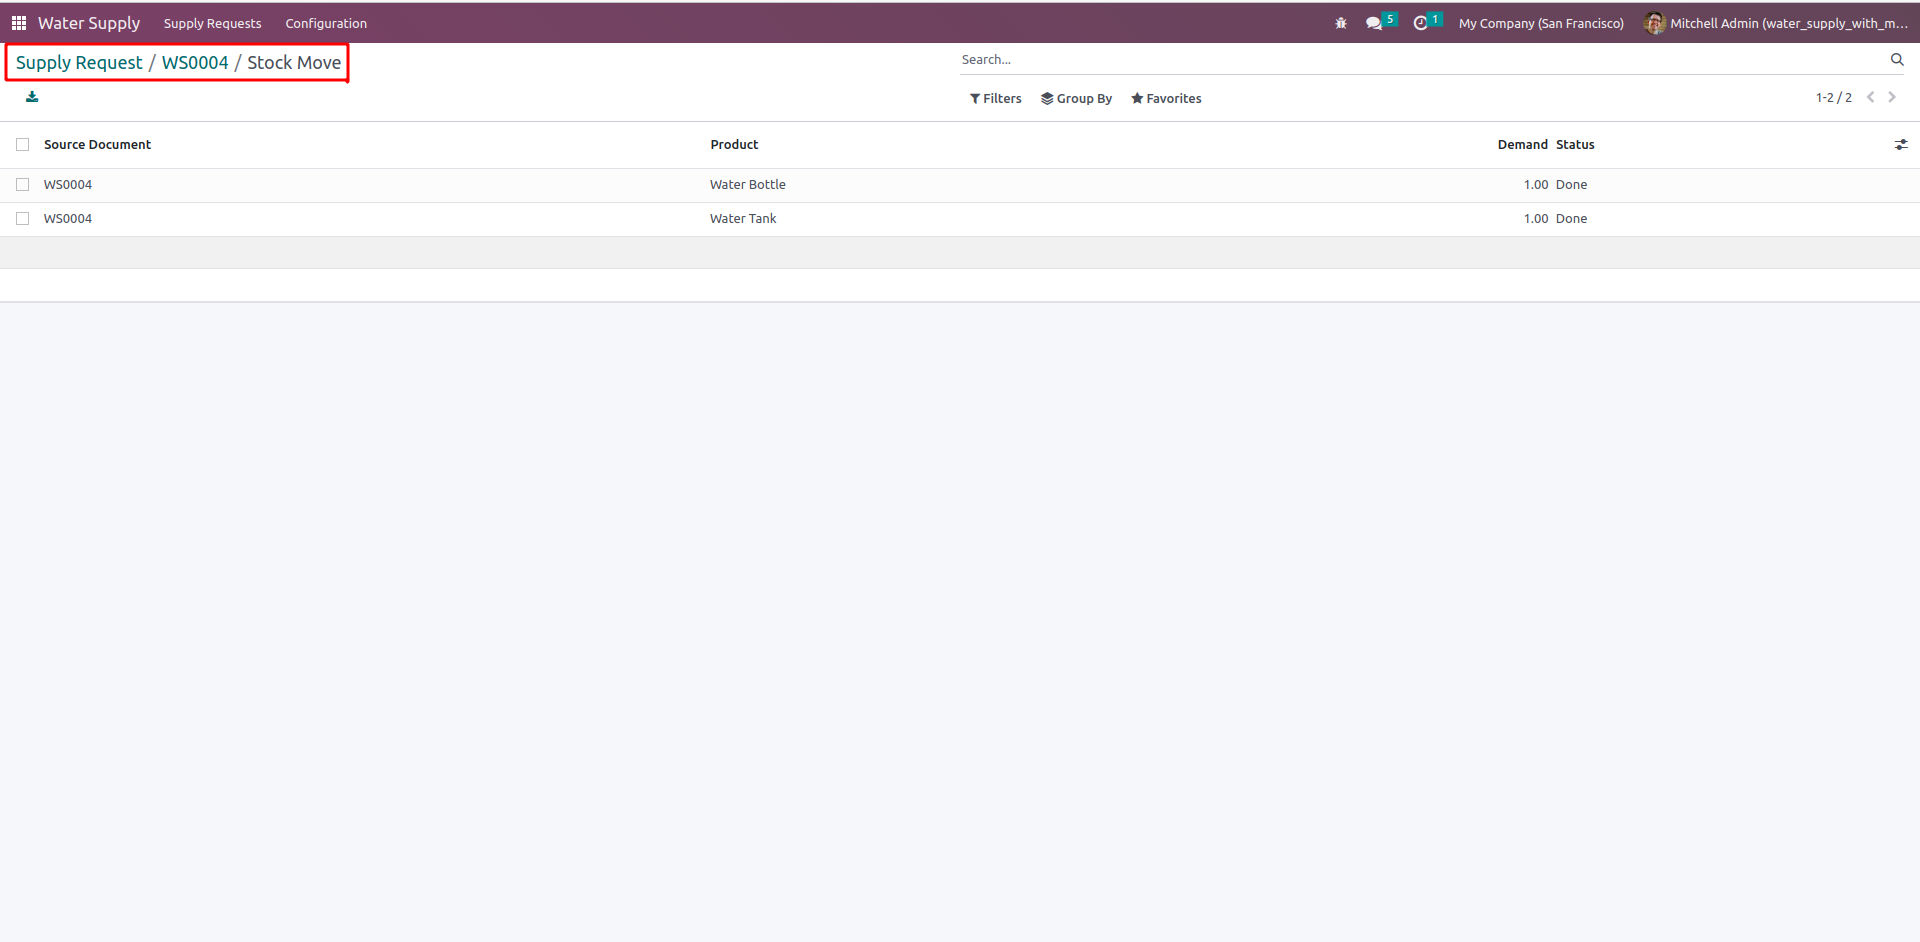Sort by Status column header
Image resolution: width=1920 pixels, height=942 pixels.
point(1575,145)
